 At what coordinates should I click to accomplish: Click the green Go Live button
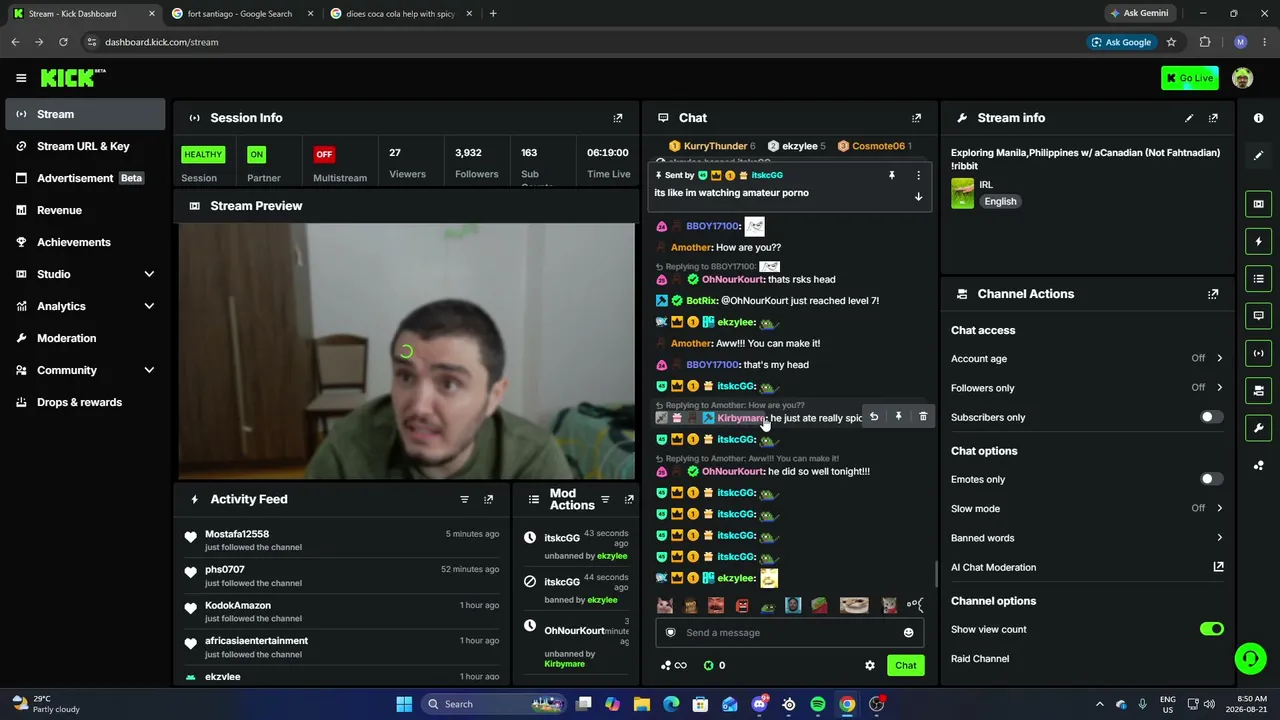1189,78
